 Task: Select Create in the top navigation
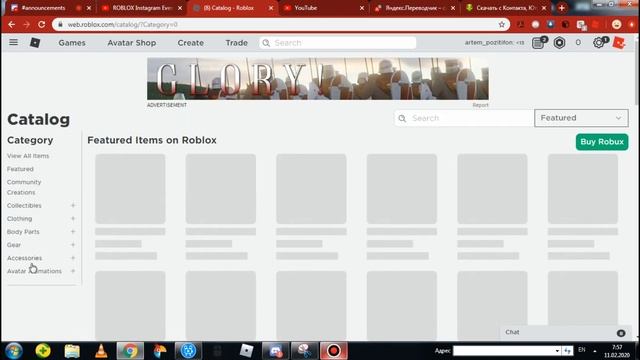(191, 42)
